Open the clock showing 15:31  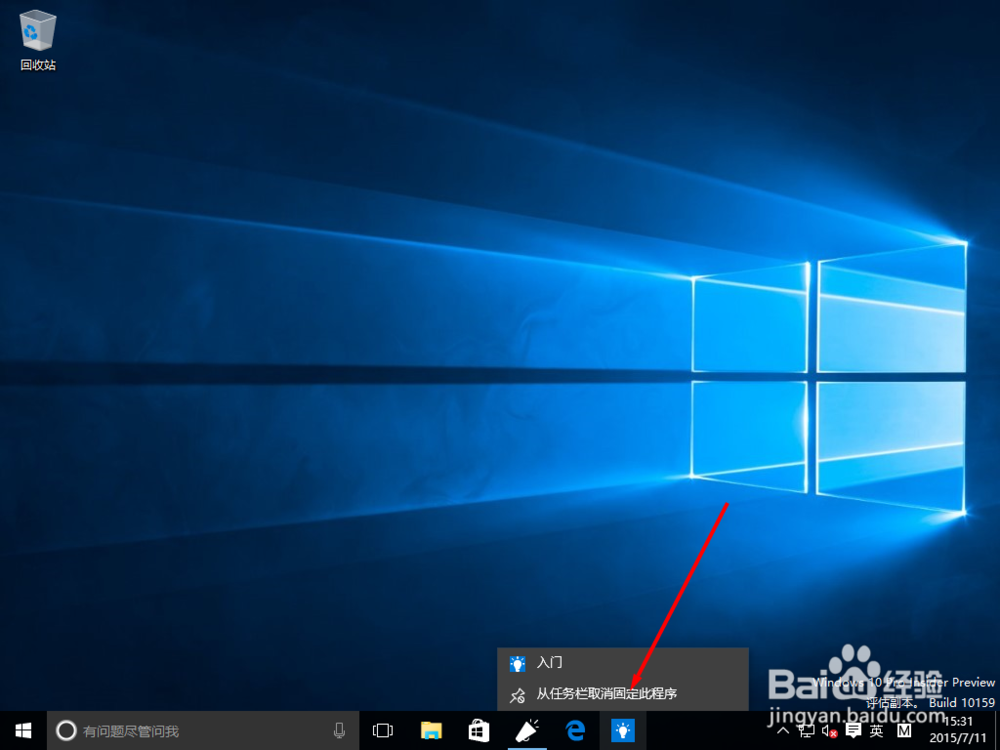[958, 730]
